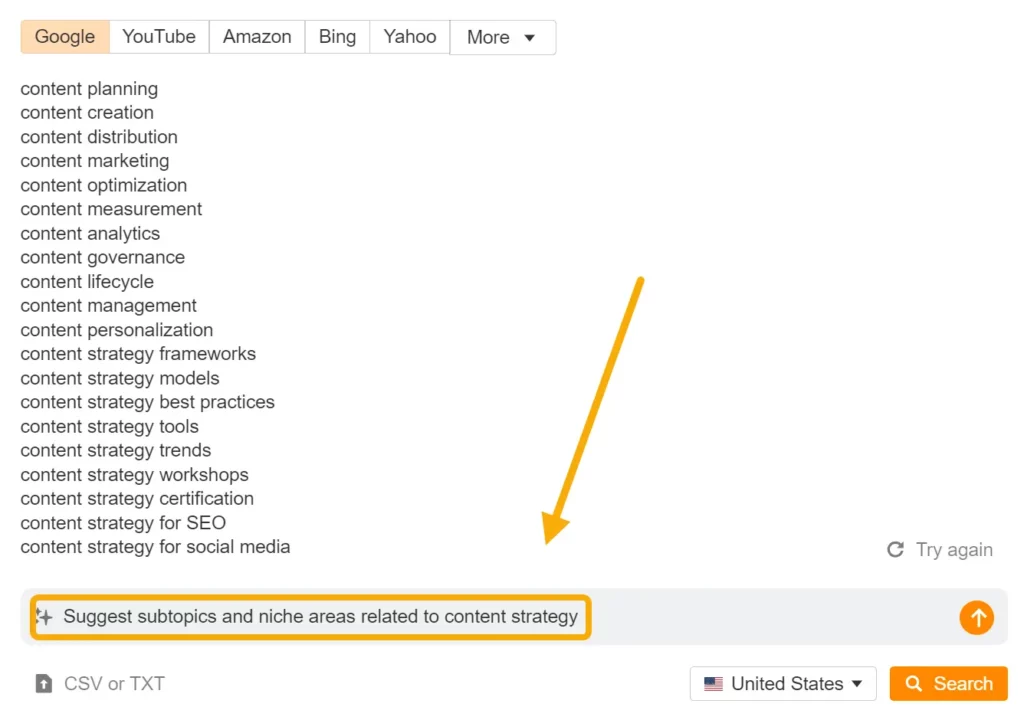Image resolution: width=1024 pixels, height=720 pixels.
Task: Click the magnifier icon inside the Search button
Action: (913, 683)
